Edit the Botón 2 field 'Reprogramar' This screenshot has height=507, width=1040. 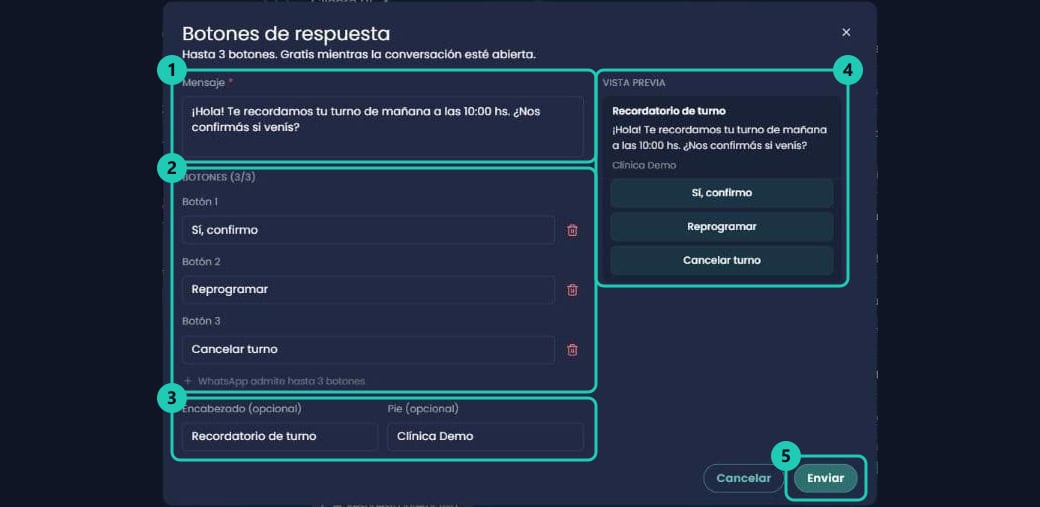click(368, 290)
